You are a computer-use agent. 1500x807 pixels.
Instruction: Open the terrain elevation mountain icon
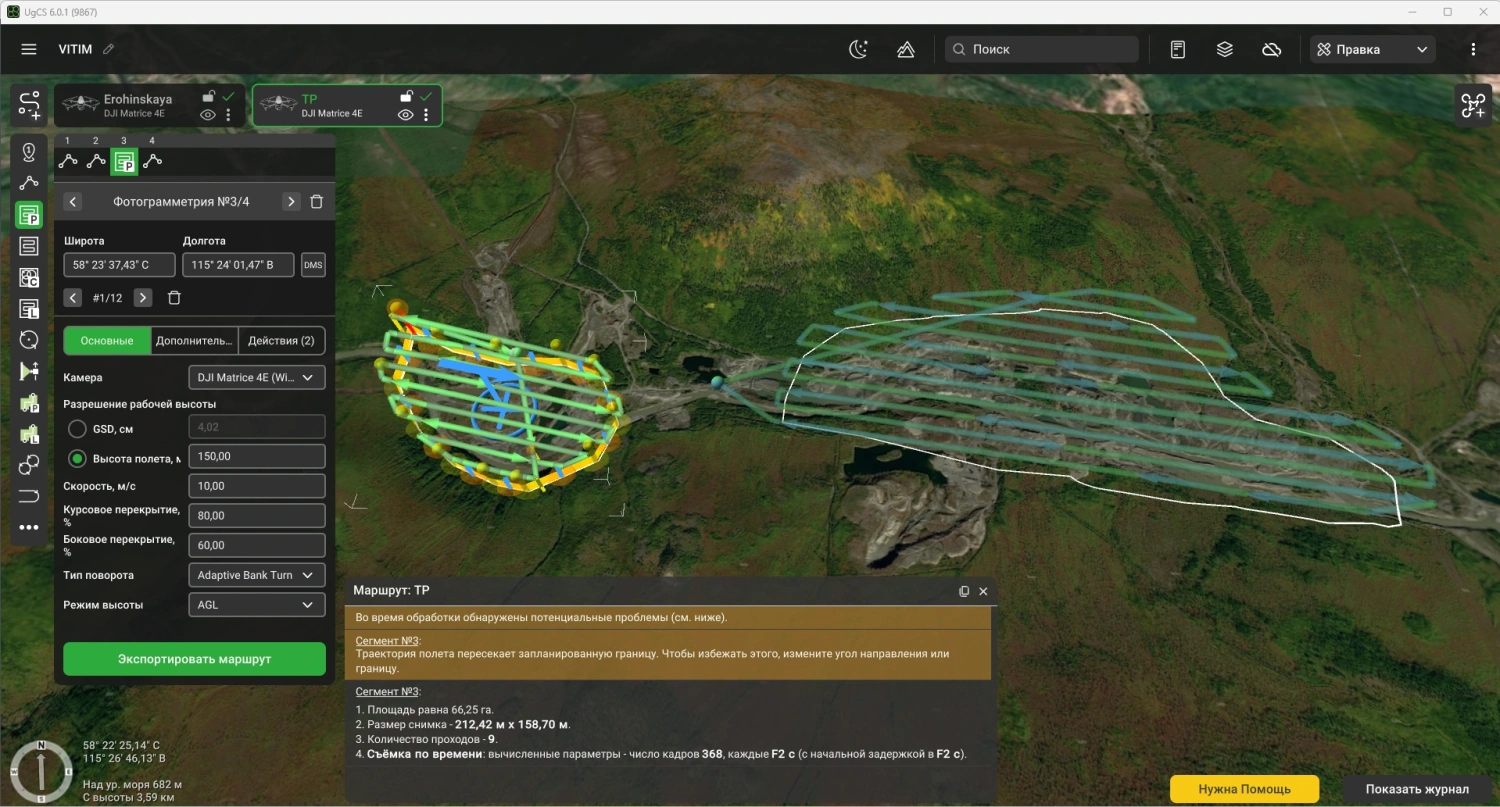pos(906,49)
